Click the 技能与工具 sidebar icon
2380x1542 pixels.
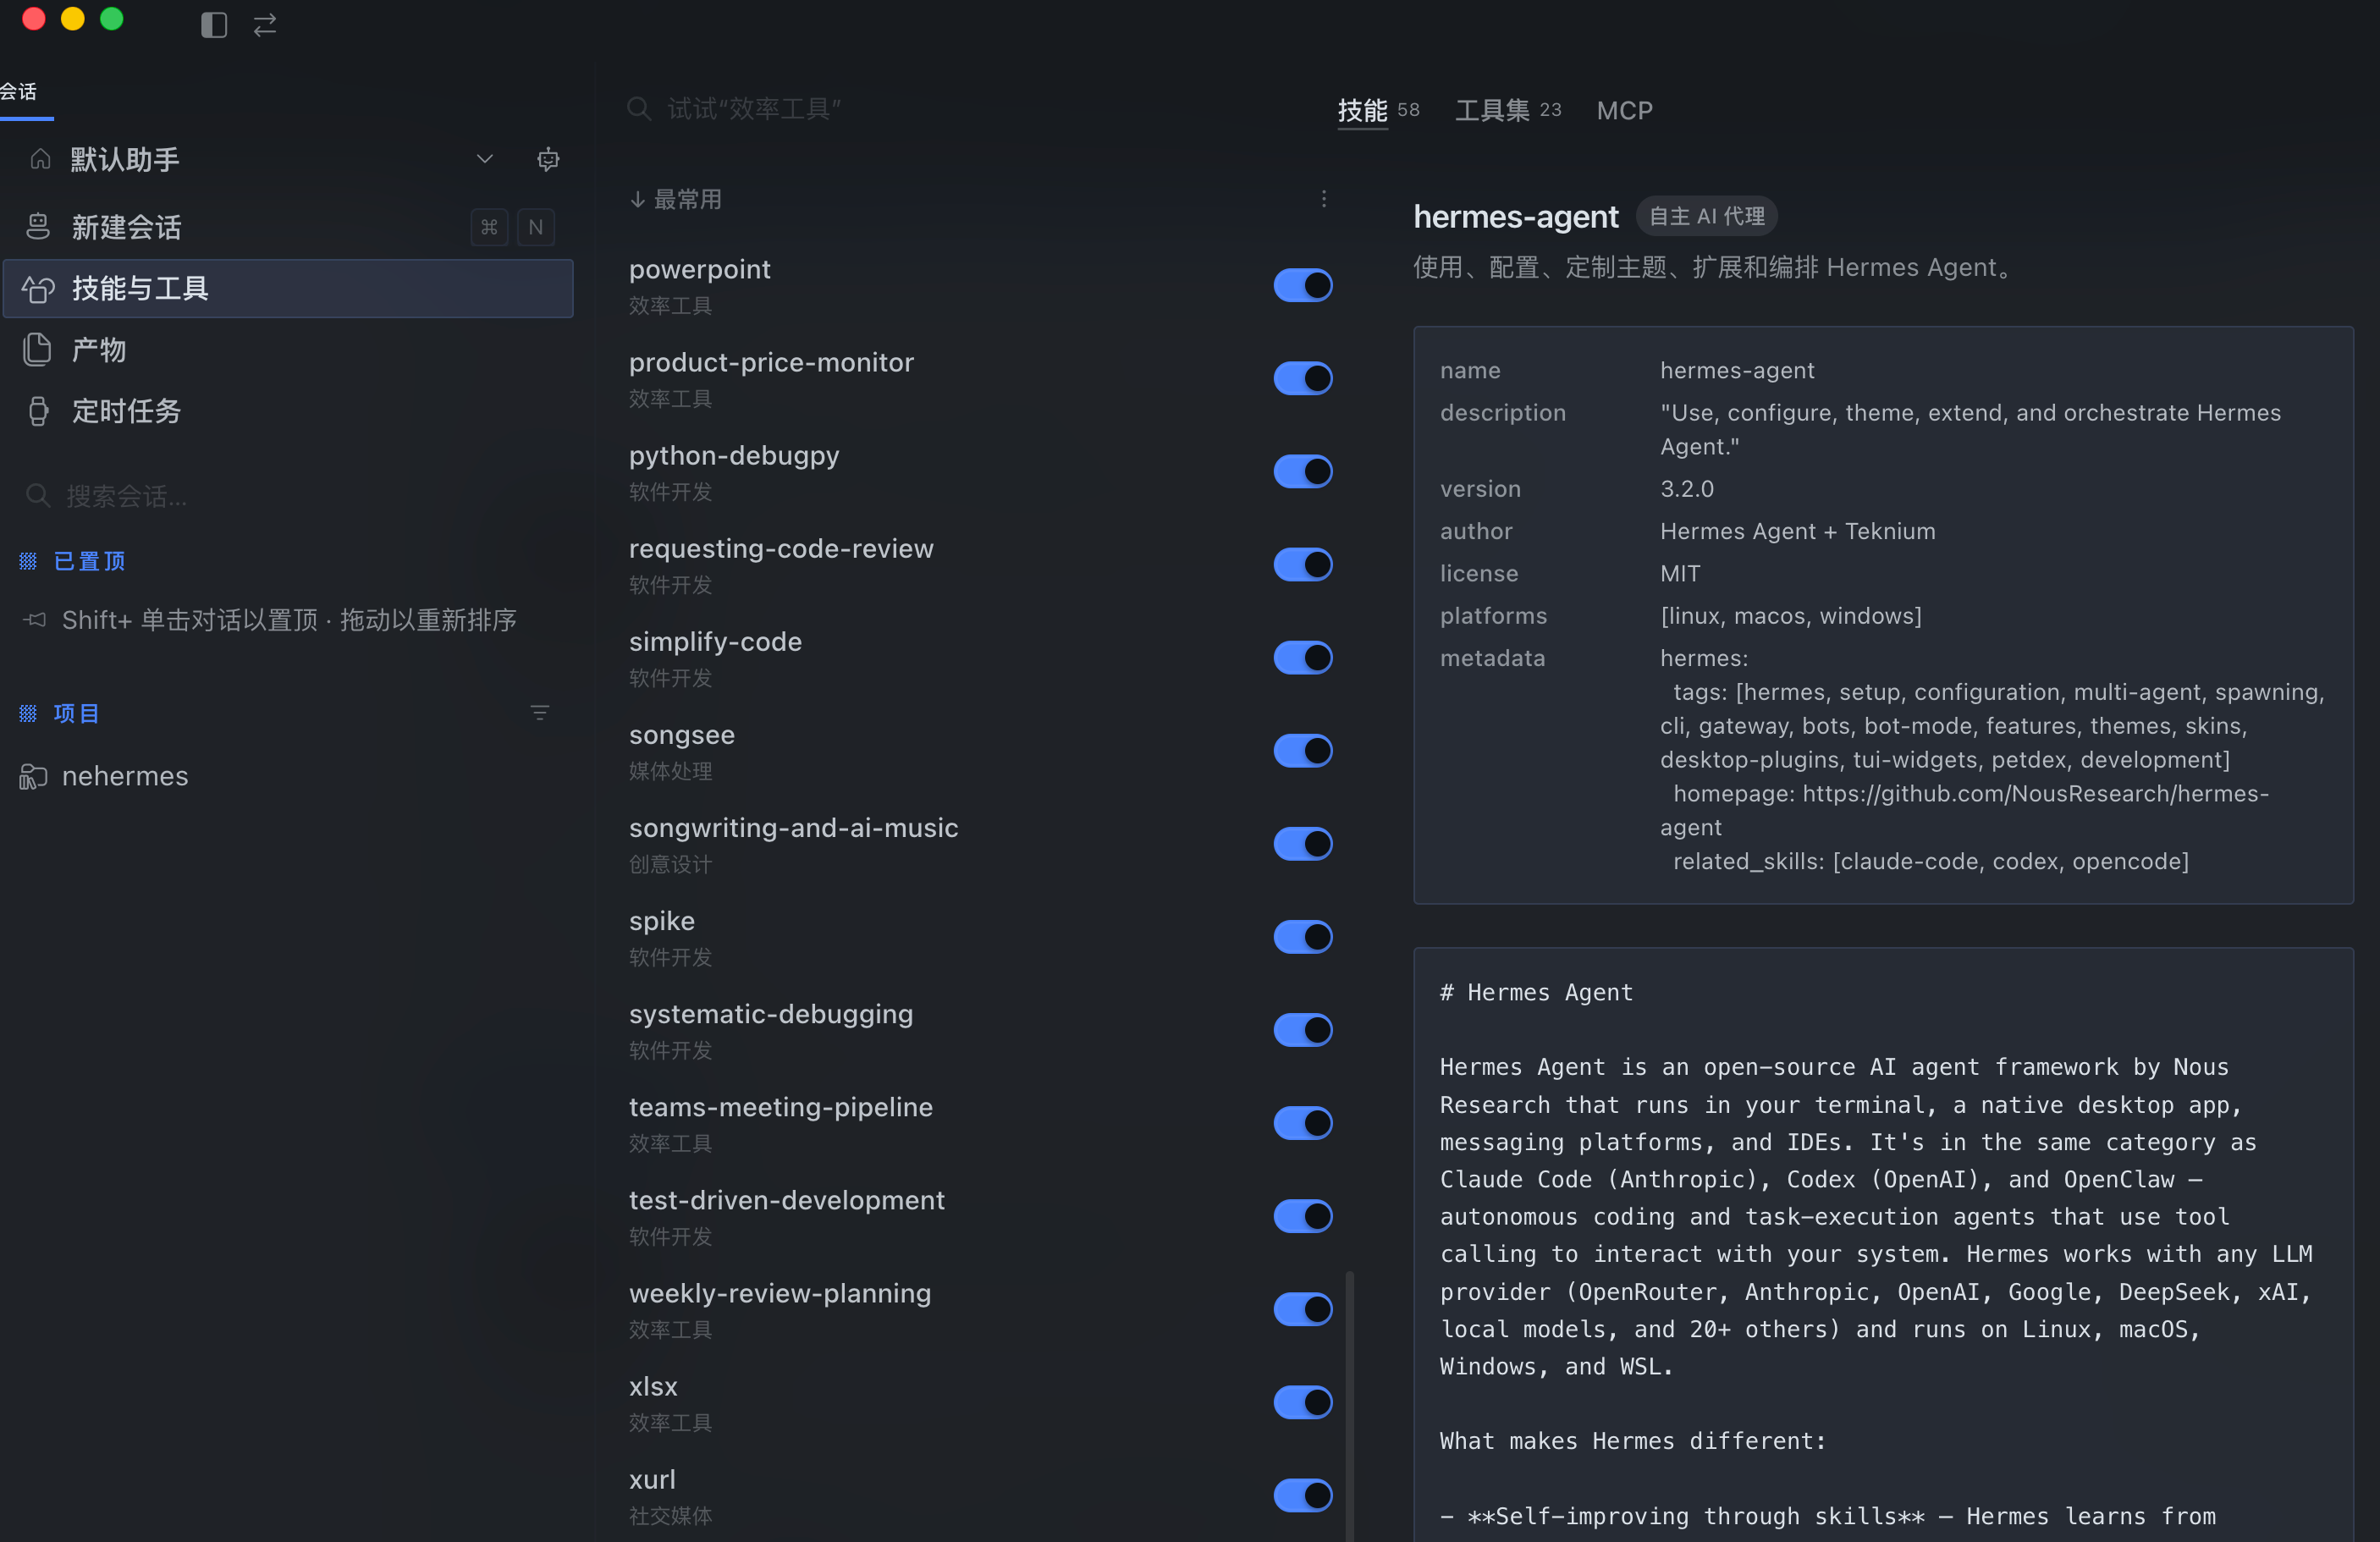(x=38, y=289)
